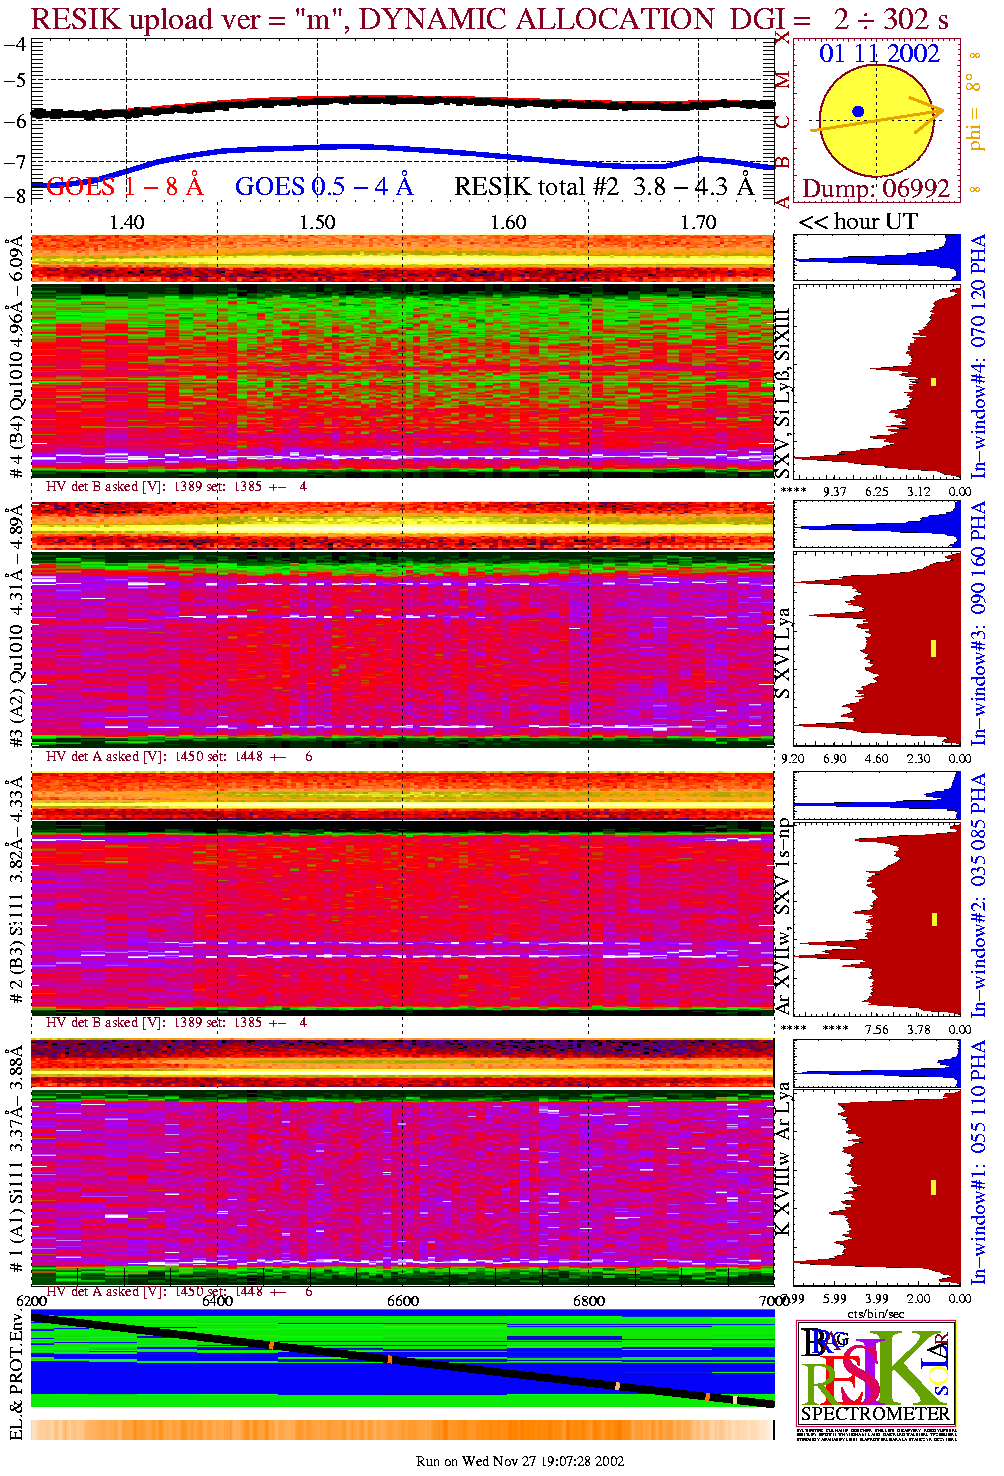Image resolution: width=1004 pixels, height=1476 pixels.
Task: Click the −4 y-axis label
Action: click(15, 46)
